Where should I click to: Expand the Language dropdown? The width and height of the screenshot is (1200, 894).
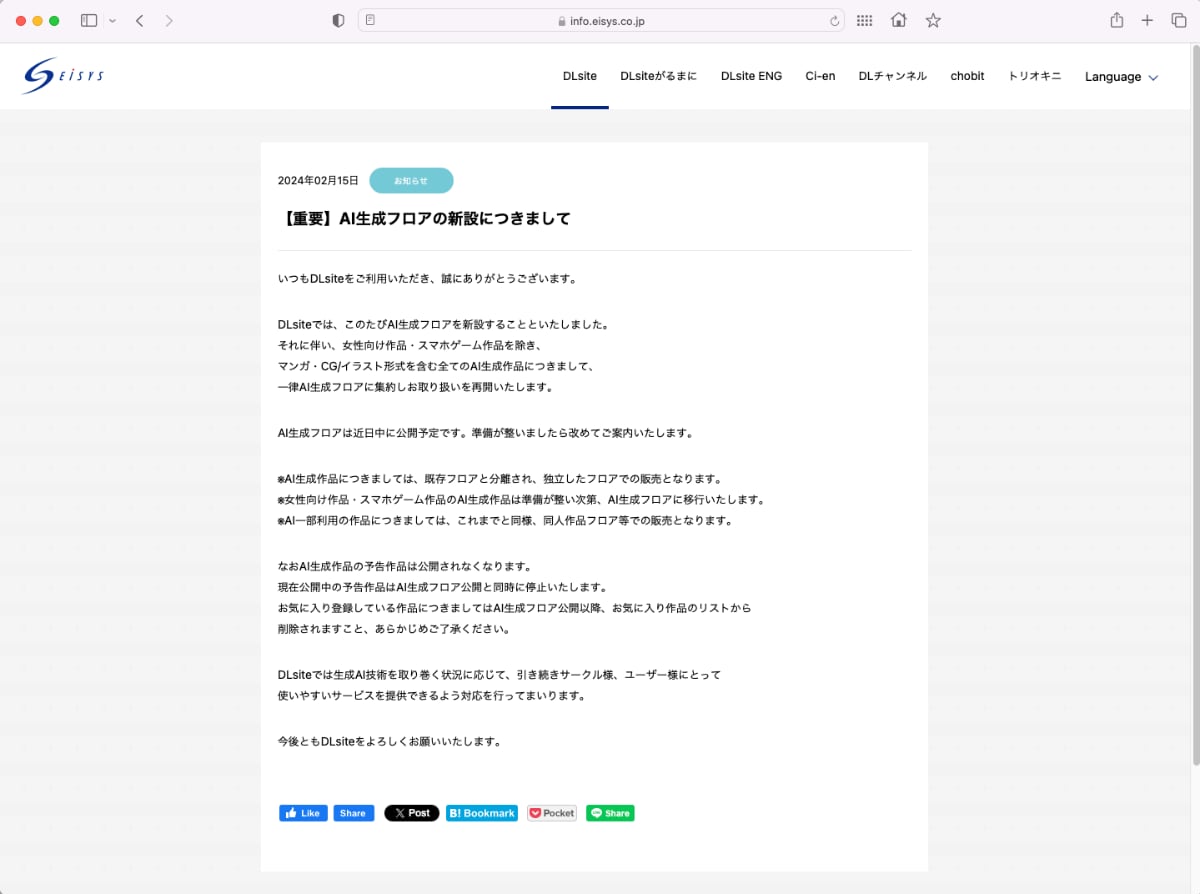[1121, 77]
